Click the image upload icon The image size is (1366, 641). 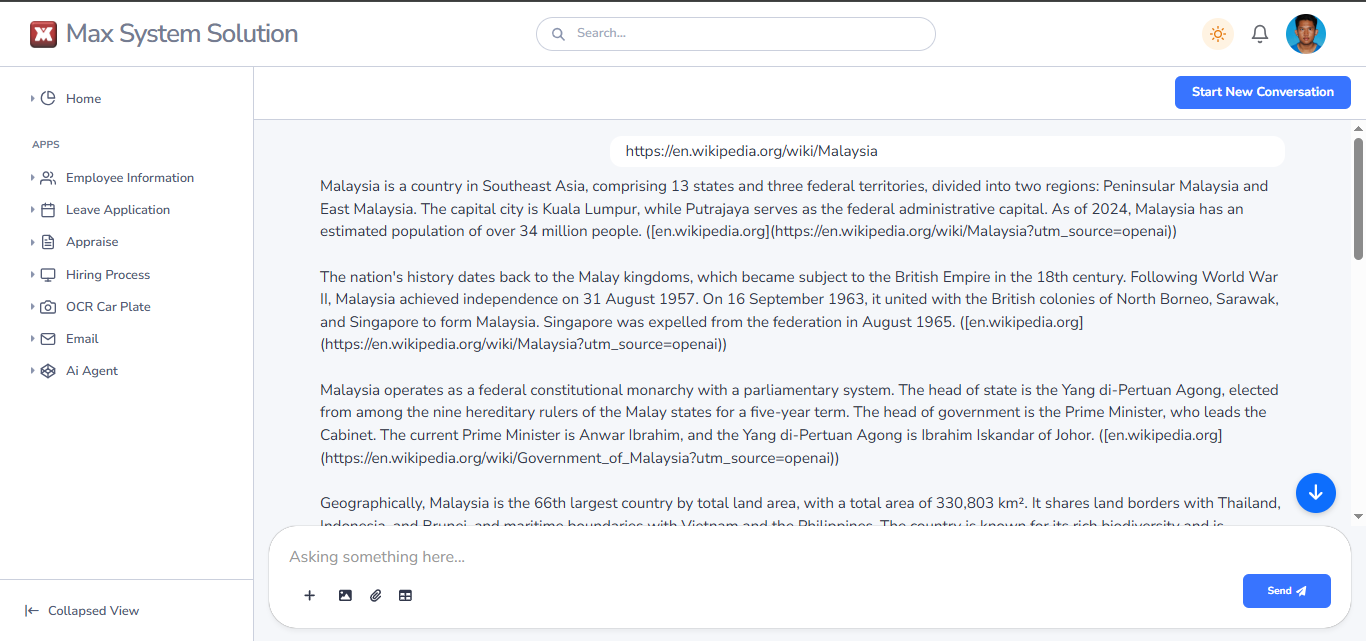click(345, 595)
